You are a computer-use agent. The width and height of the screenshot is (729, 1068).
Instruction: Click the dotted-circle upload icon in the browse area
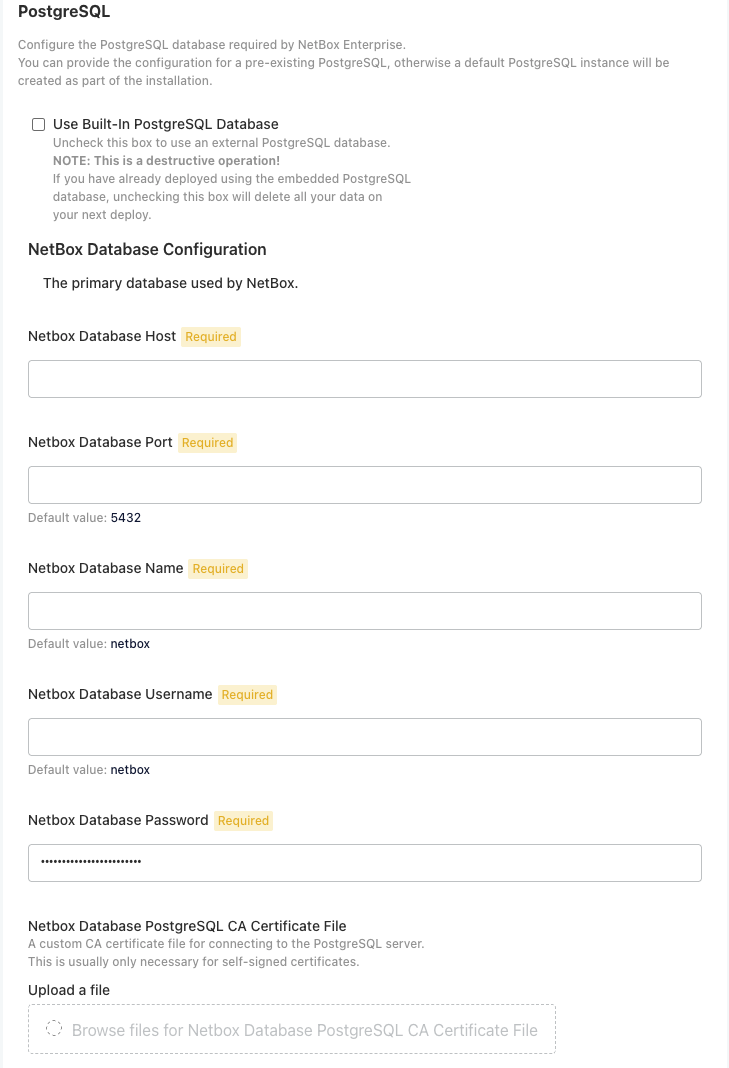coord(53,1026)
